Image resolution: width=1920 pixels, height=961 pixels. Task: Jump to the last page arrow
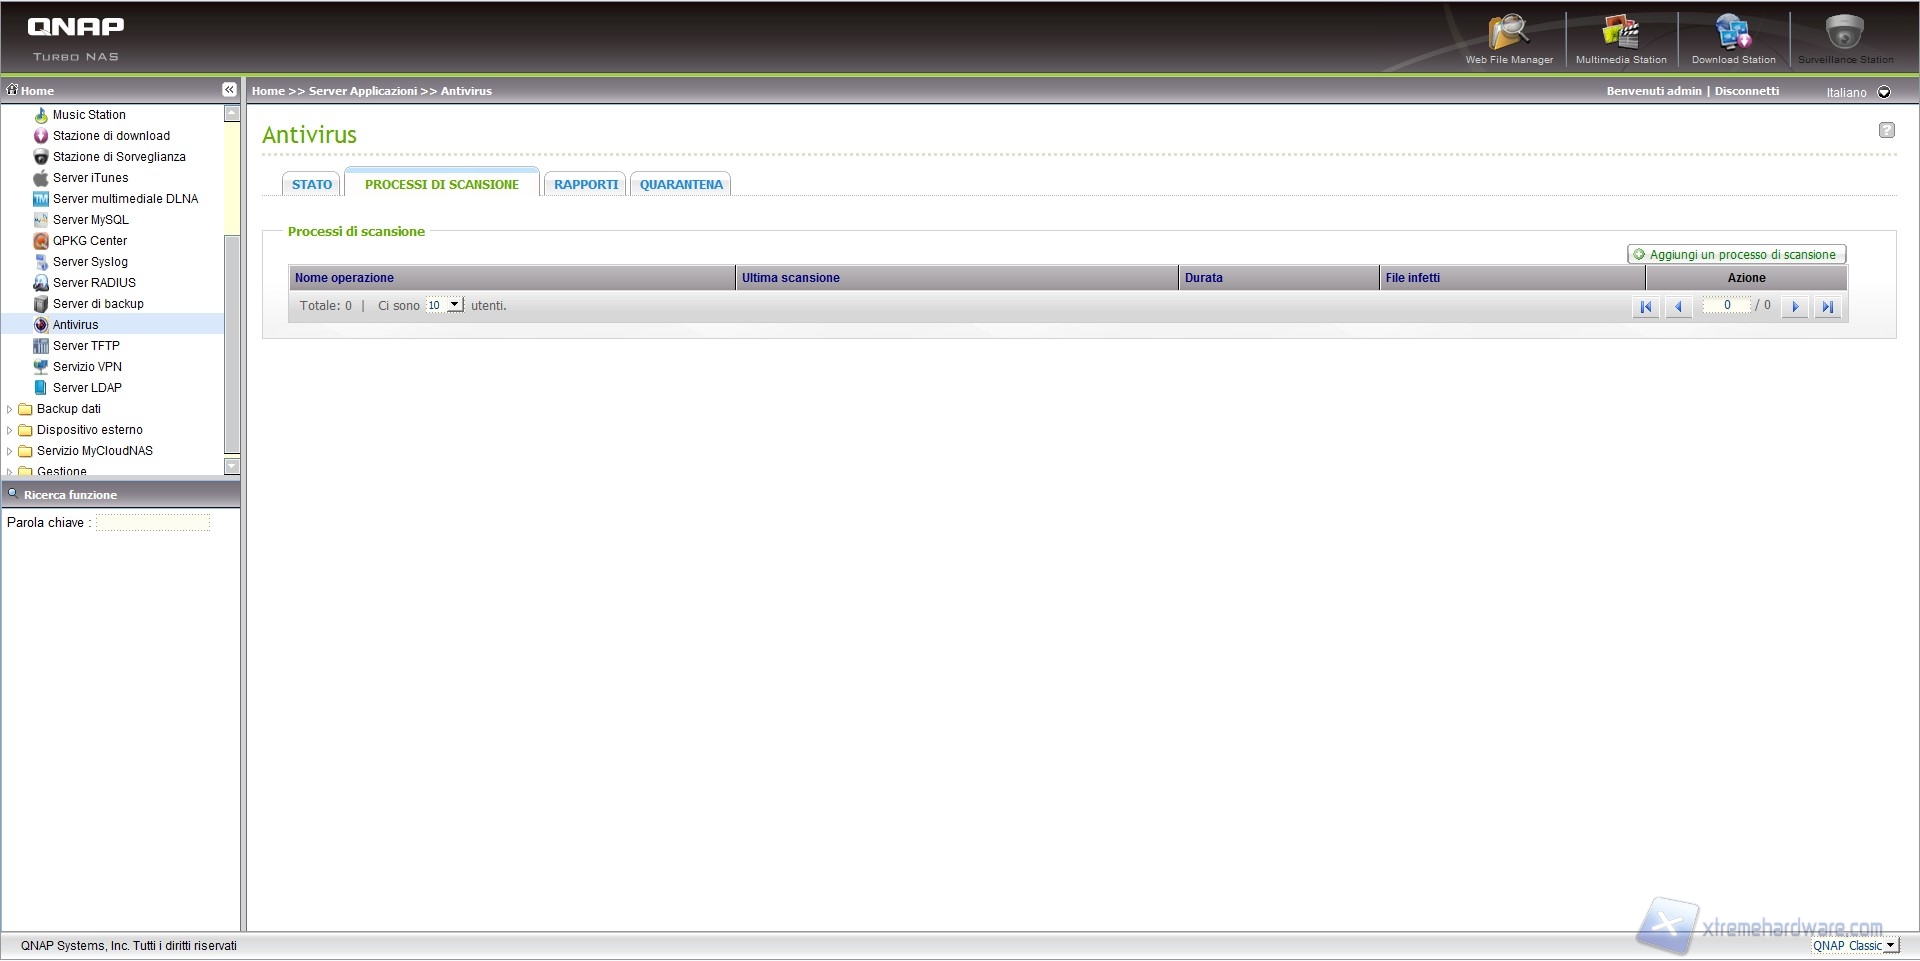(x=1828, y=307)
